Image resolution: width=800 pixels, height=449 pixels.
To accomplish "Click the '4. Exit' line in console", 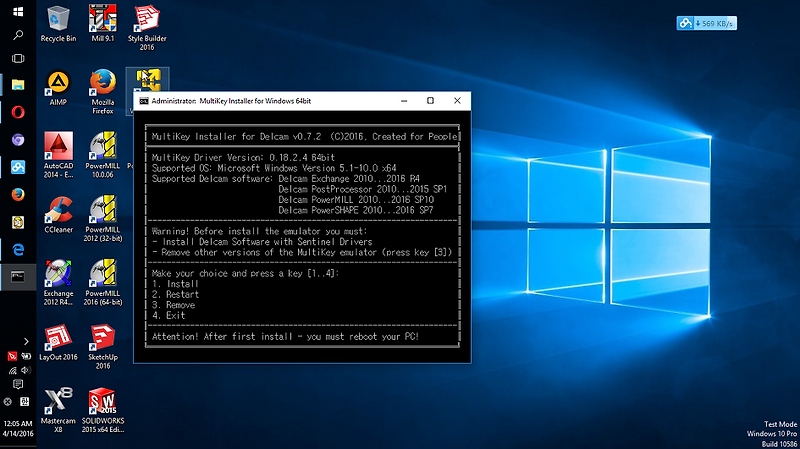I will (x=168, y=316).
